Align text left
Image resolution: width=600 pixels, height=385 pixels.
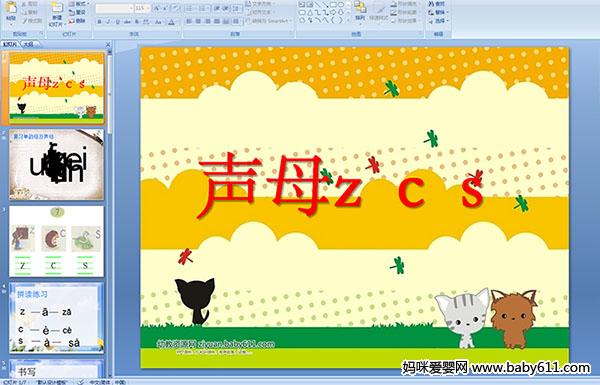coord(189,21)
